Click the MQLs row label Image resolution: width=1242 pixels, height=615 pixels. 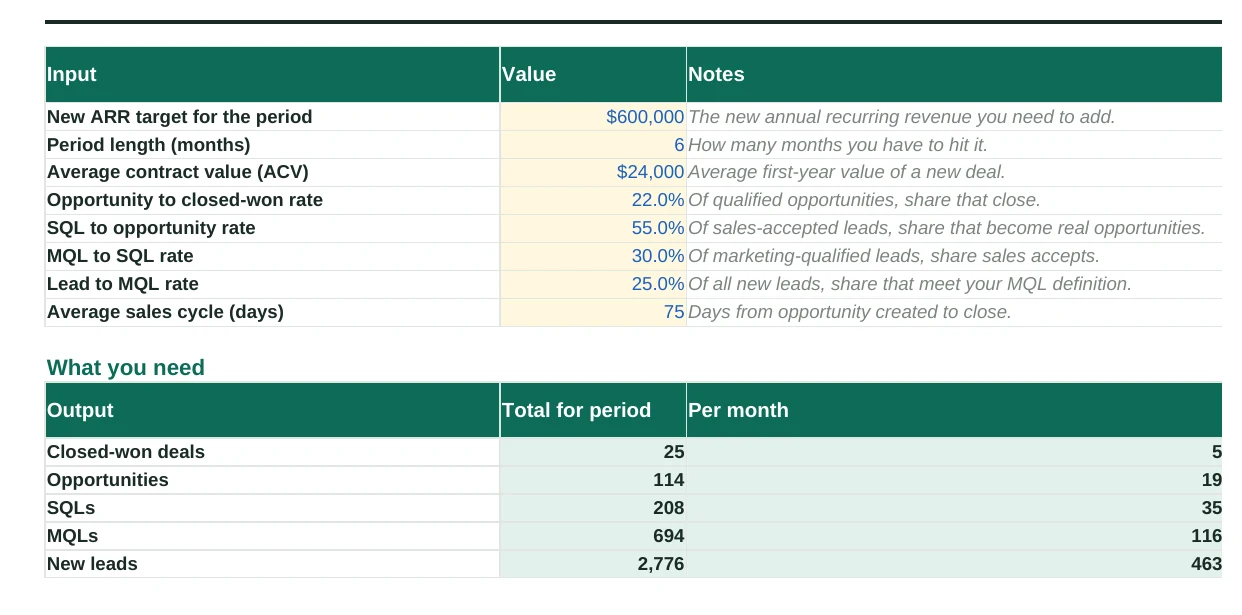(x=73, y=536)
